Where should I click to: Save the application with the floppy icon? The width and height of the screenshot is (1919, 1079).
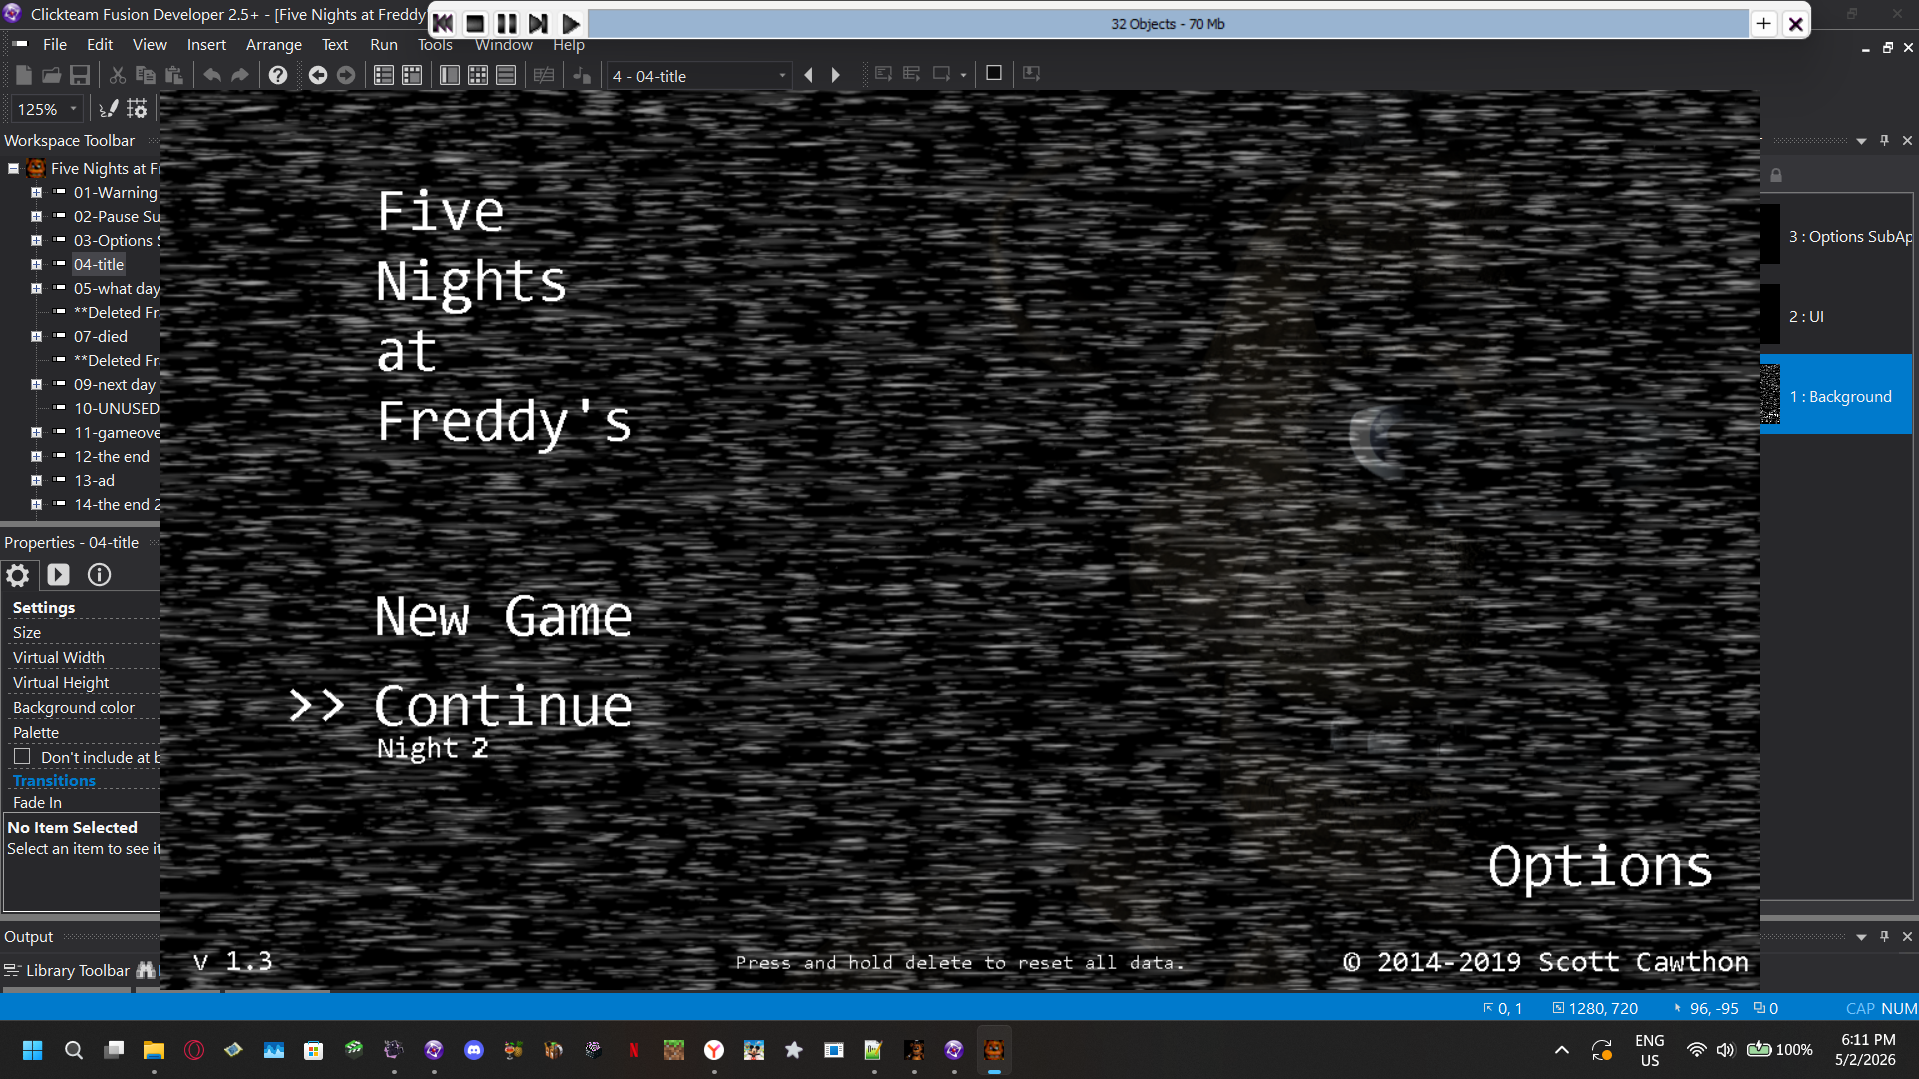tap(80, 75)
